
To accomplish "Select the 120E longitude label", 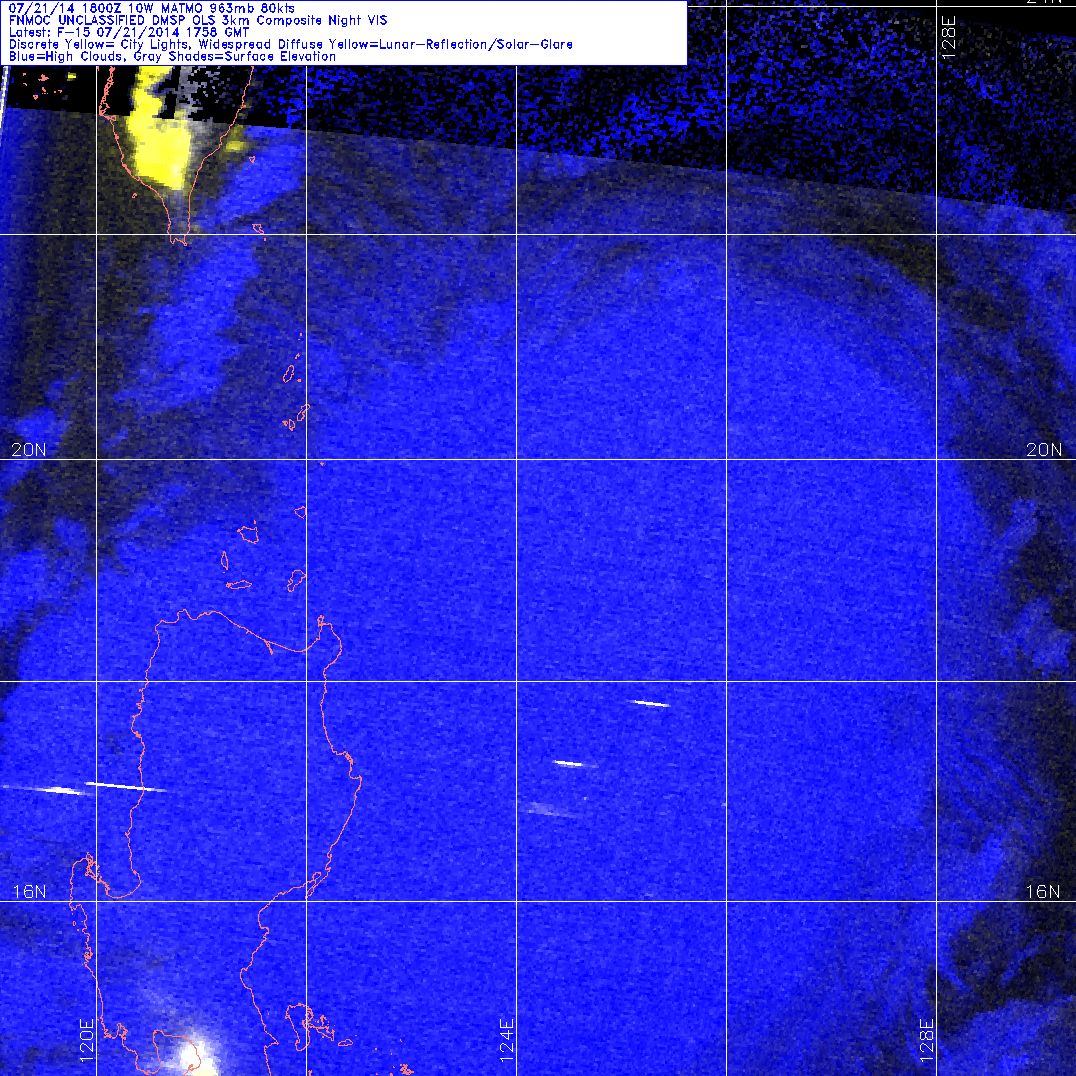I will 86,1038.
